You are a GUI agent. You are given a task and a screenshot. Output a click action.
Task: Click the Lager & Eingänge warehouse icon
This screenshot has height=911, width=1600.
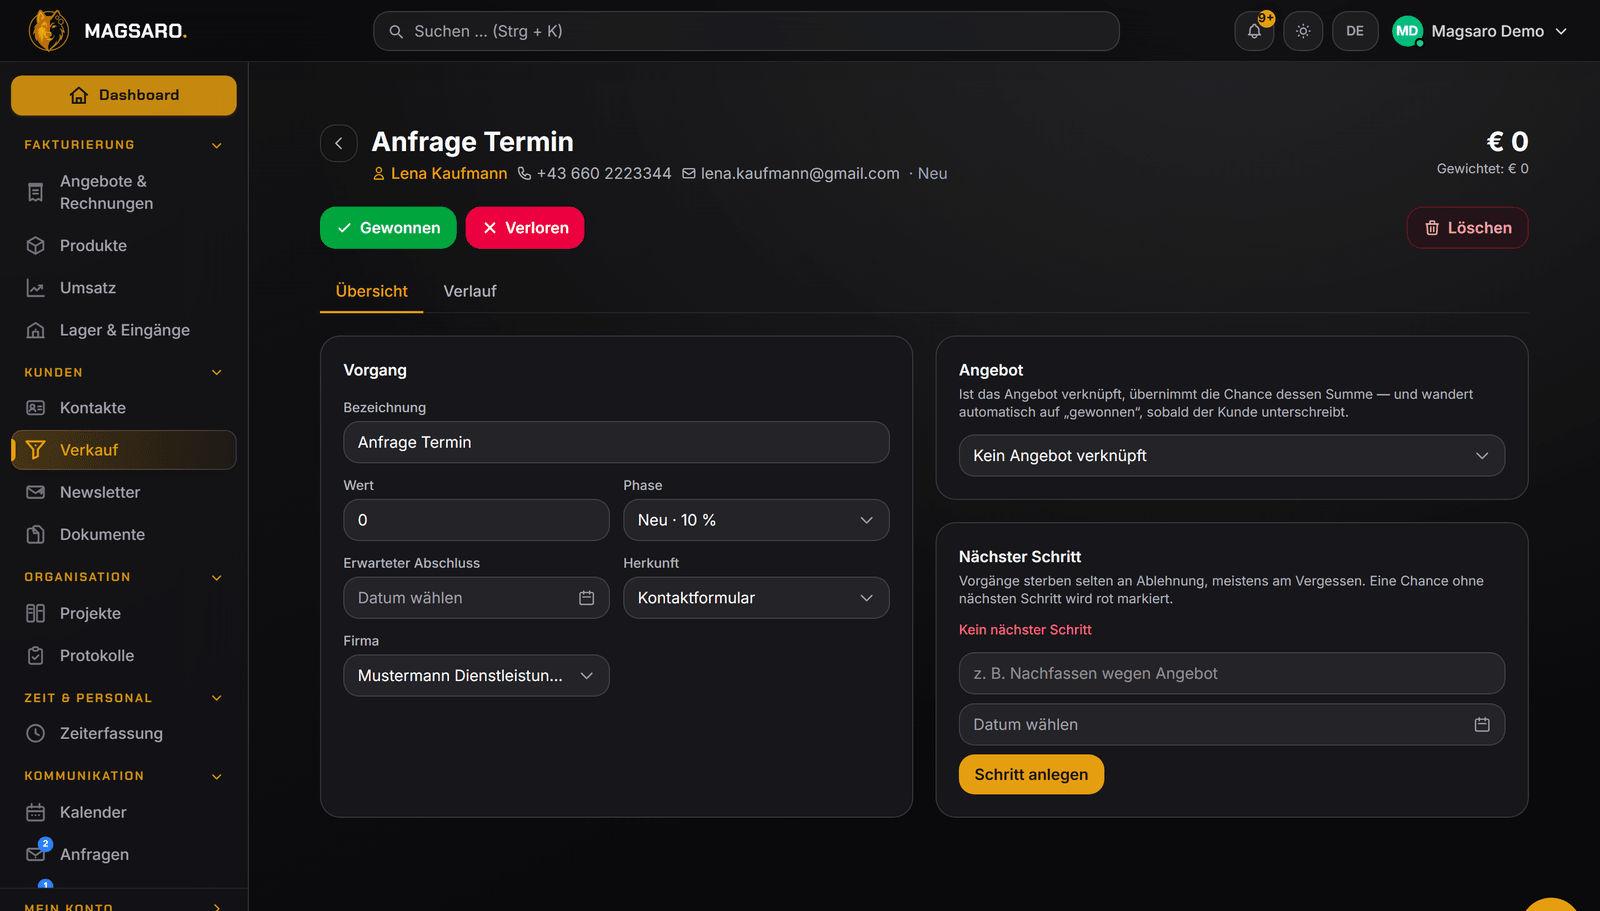pyautogui.click(x=36, y=330)
